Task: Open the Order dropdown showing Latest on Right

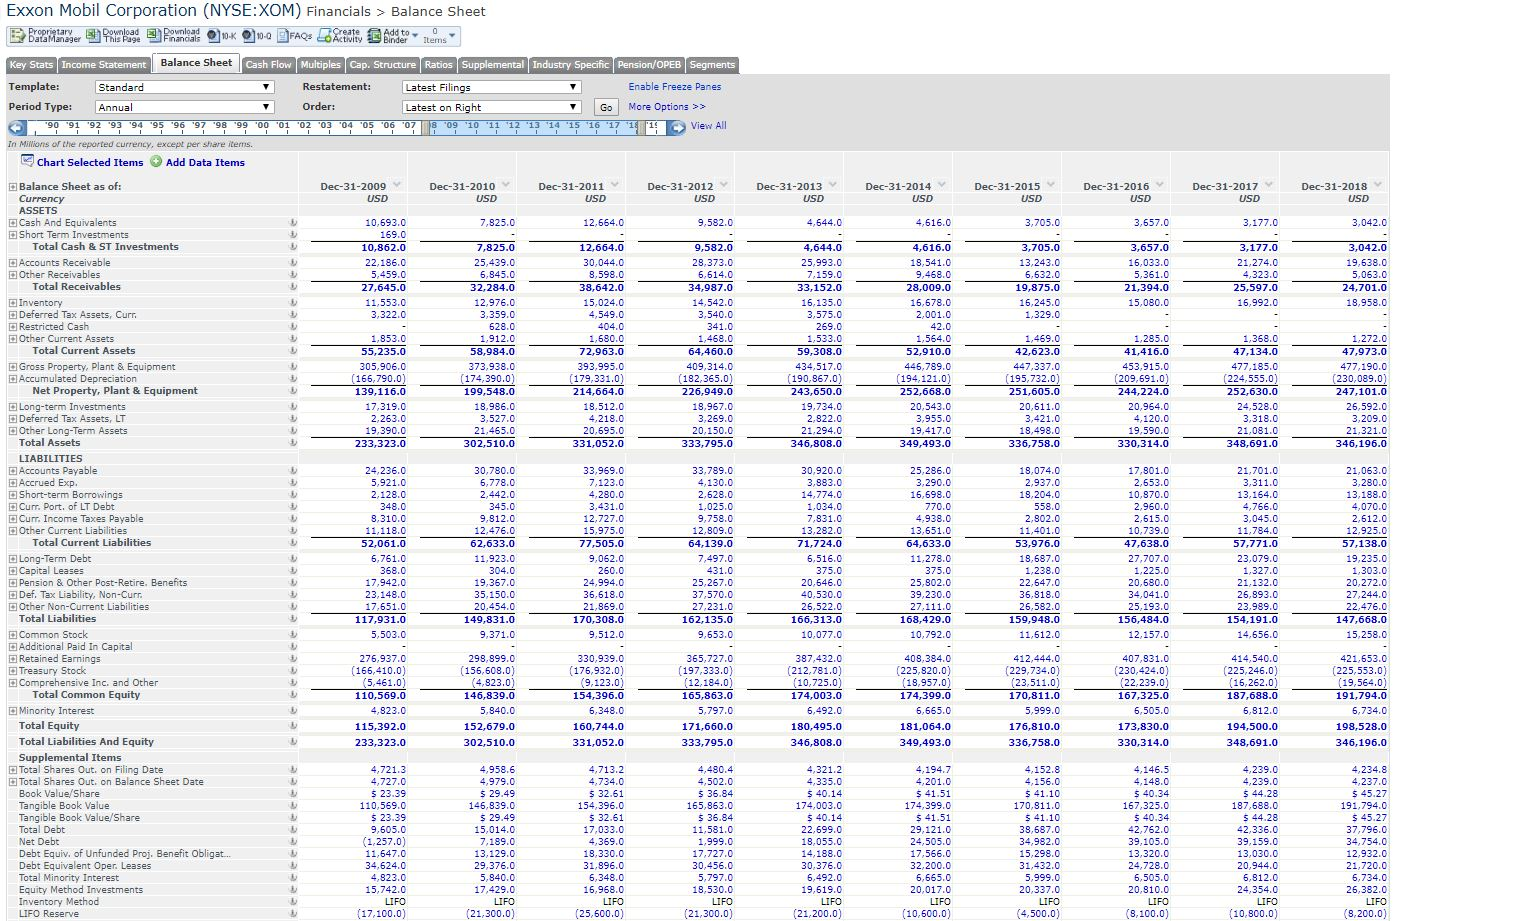Action: (490, 106)
